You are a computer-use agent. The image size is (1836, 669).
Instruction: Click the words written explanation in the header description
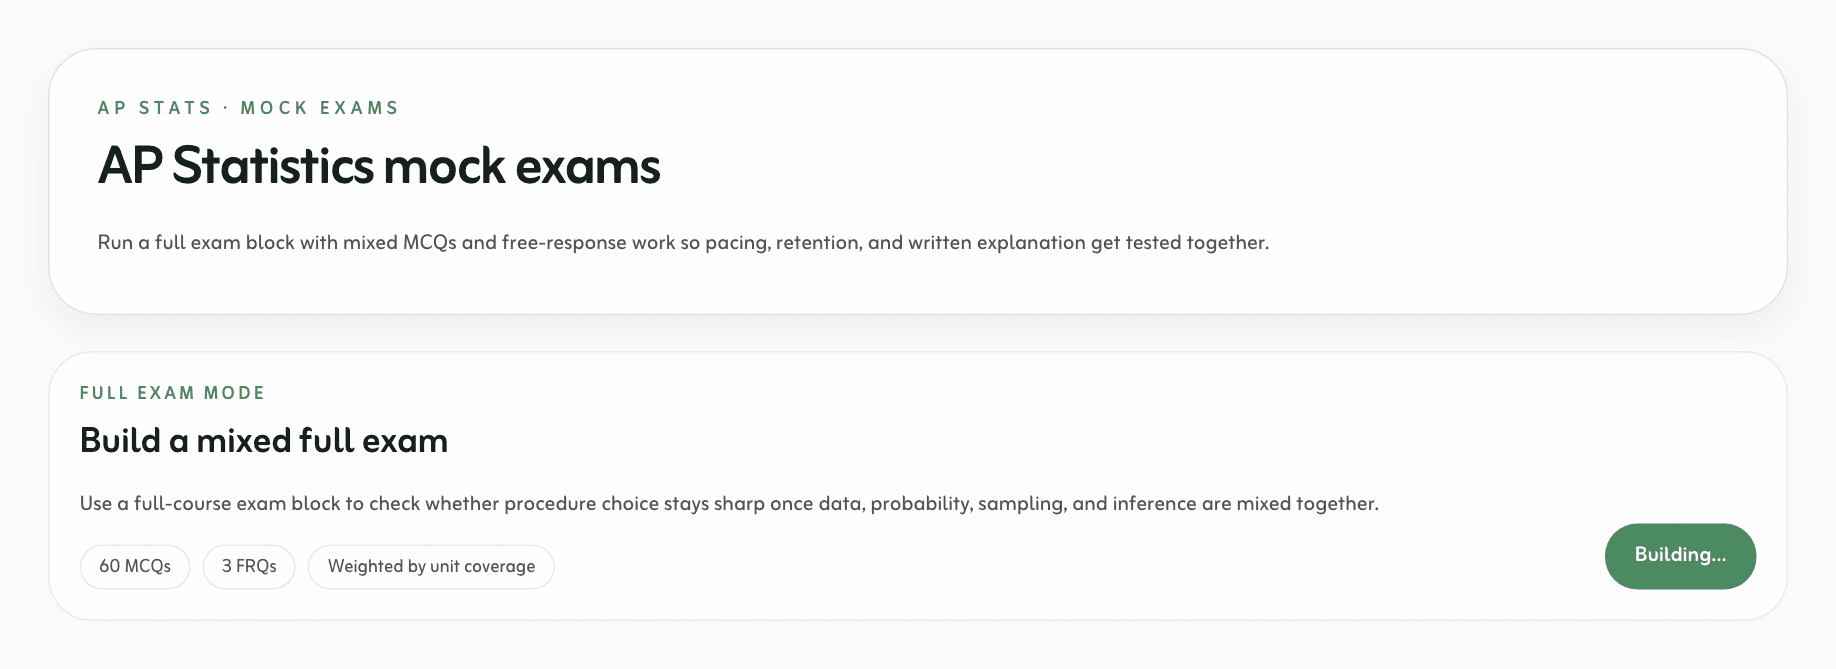(996, 243)
